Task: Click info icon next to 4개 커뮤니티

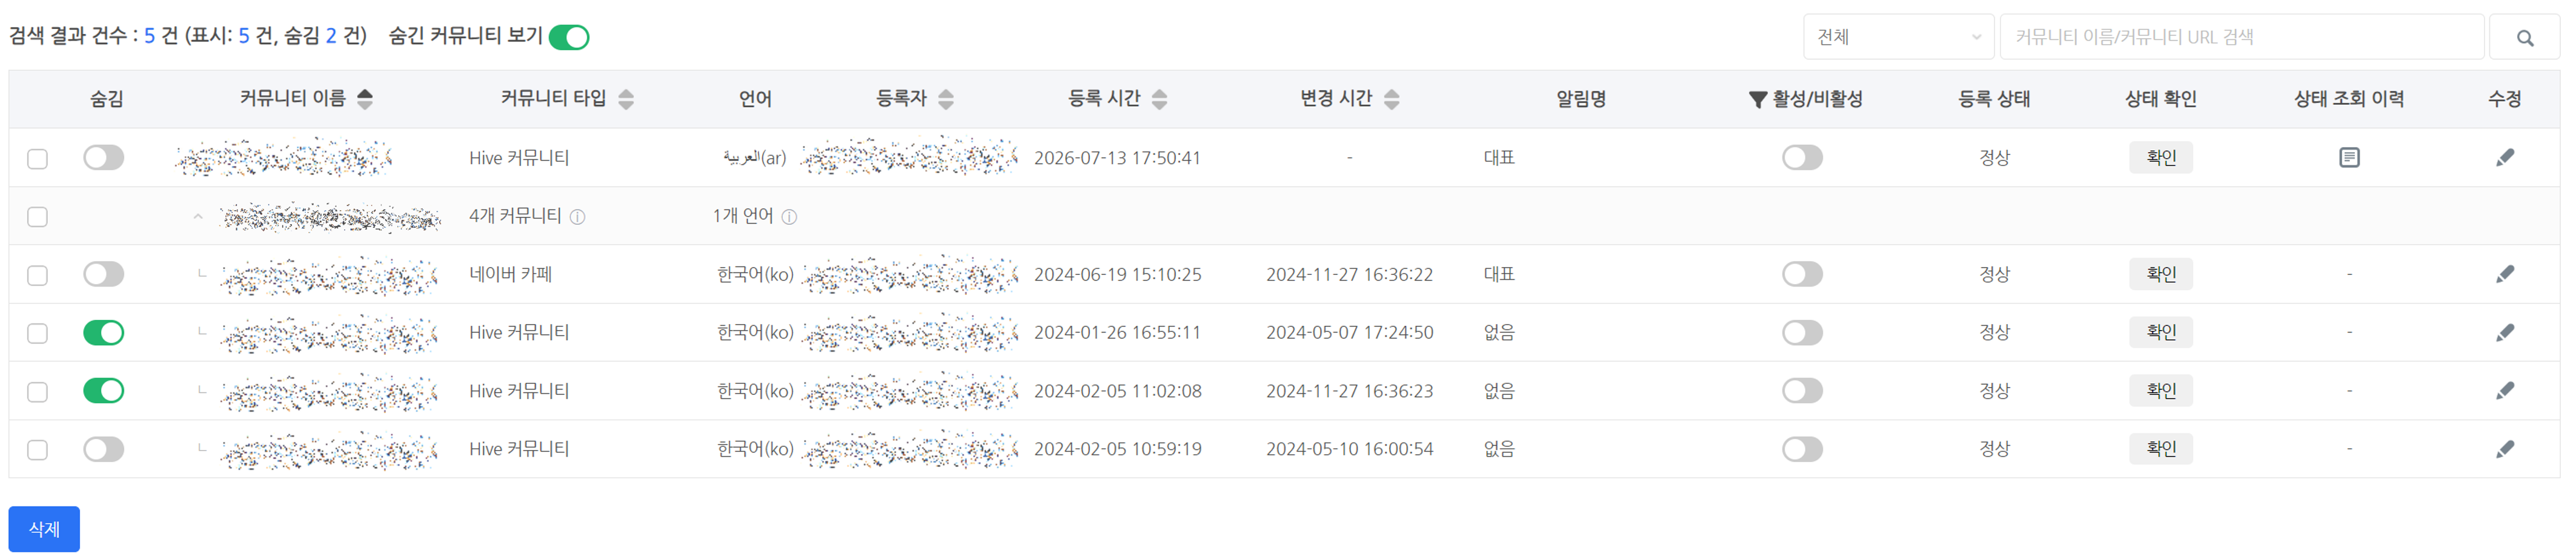Action: point(577,217)
